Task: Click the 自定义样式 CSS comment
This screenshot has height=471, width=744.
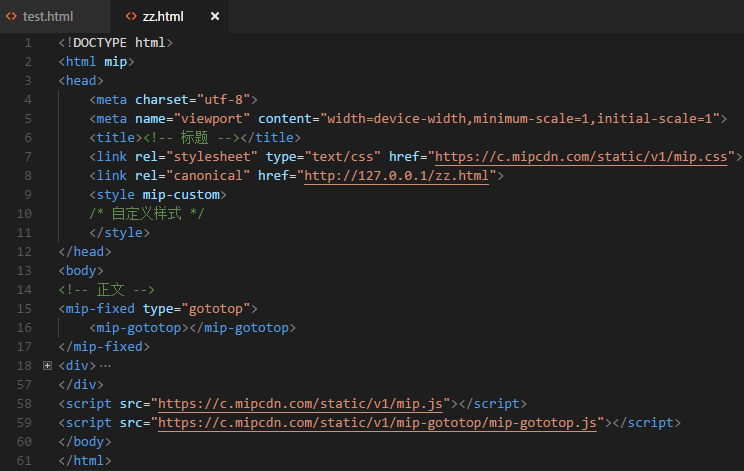Action: (x=147, y=213)
